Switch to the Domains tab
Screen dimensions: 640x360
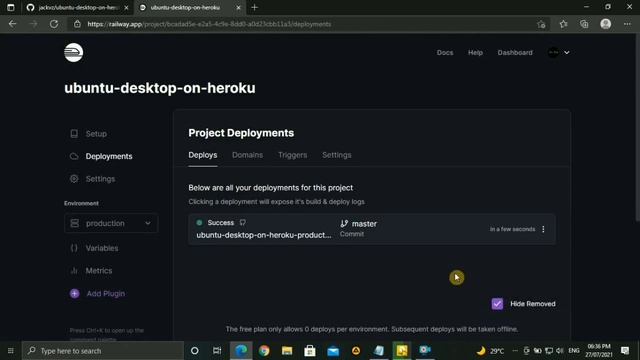click(x=247, y=155)
